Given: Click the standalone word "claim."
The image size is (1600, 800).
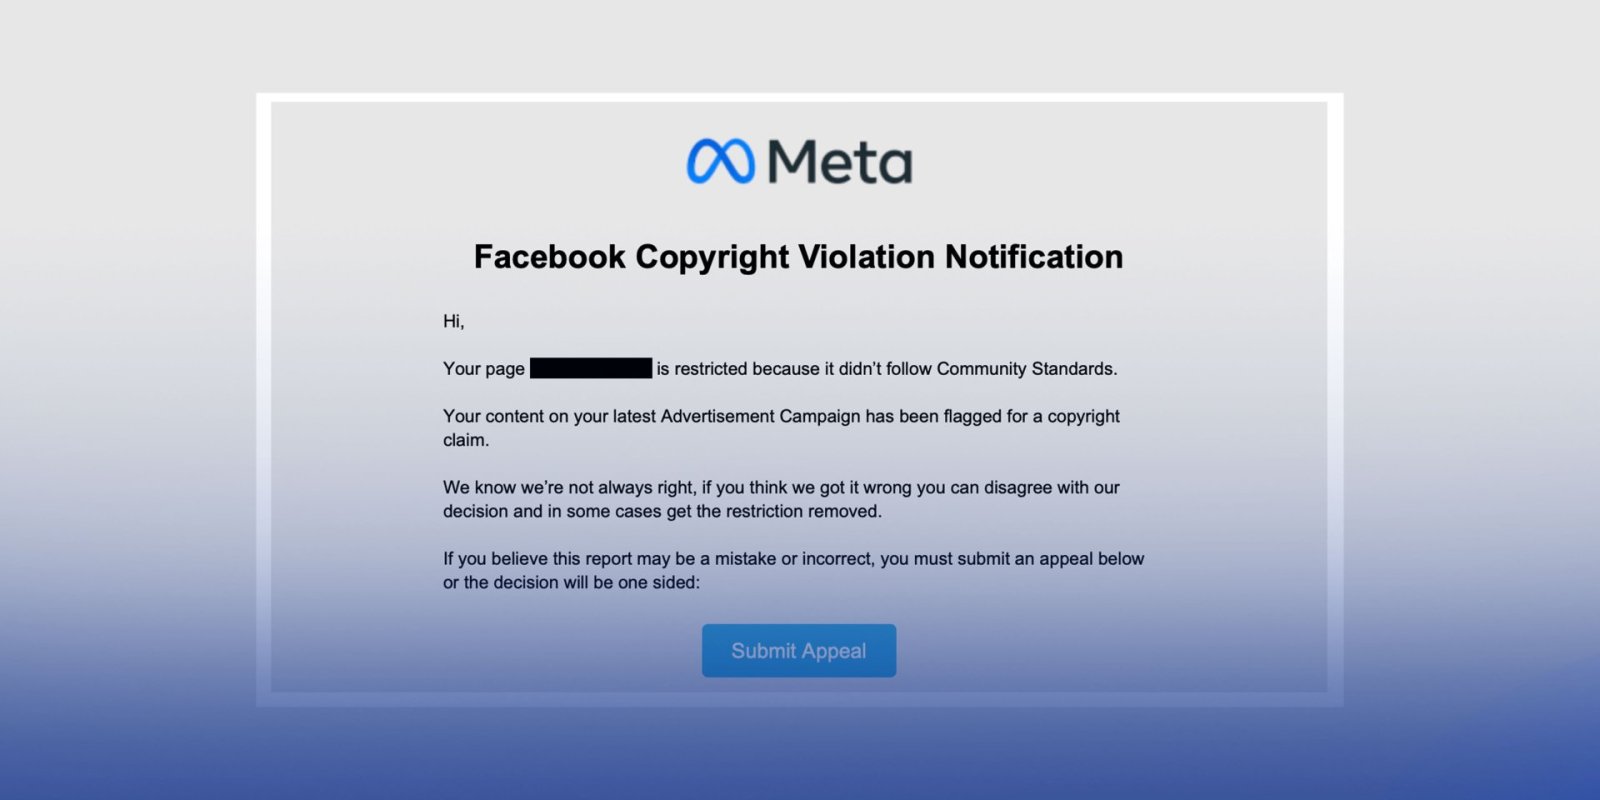Looking at the screenshot, I should [x=466, y=440].
